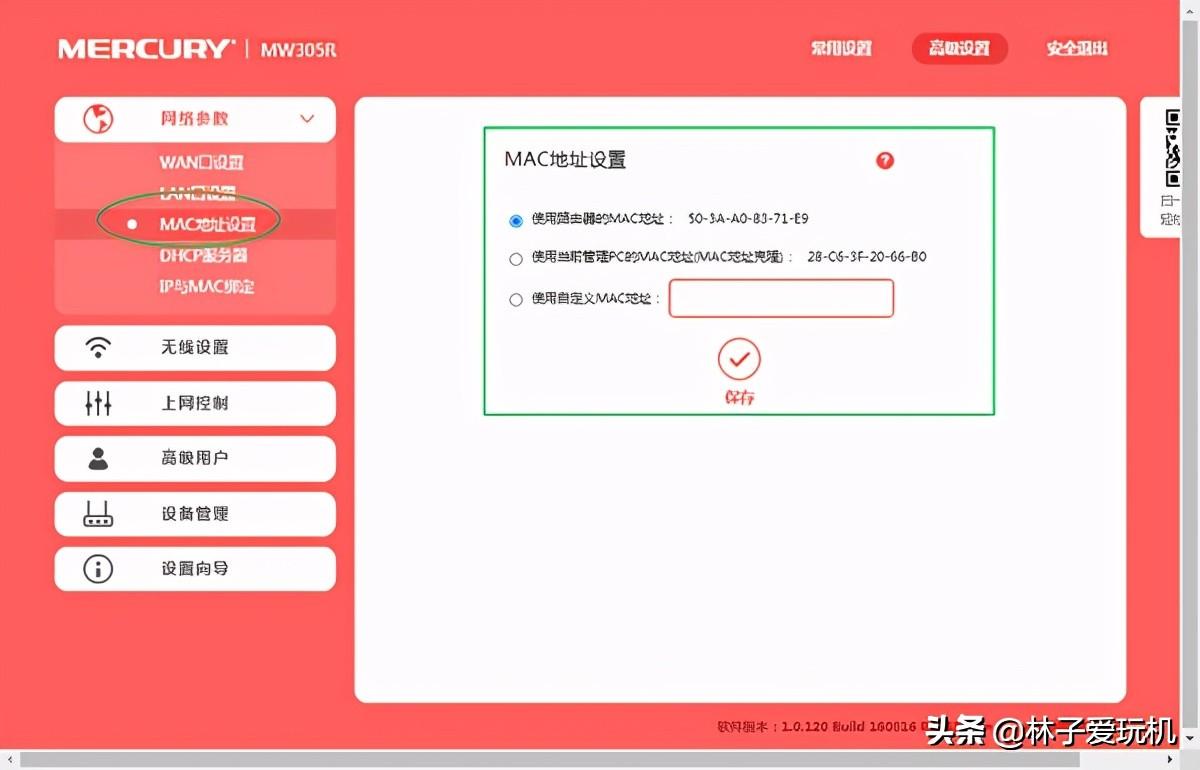1200x770 pixels.
Task: Click the Wi-Fi icon for 无线设置
Action: coord(98,347)
